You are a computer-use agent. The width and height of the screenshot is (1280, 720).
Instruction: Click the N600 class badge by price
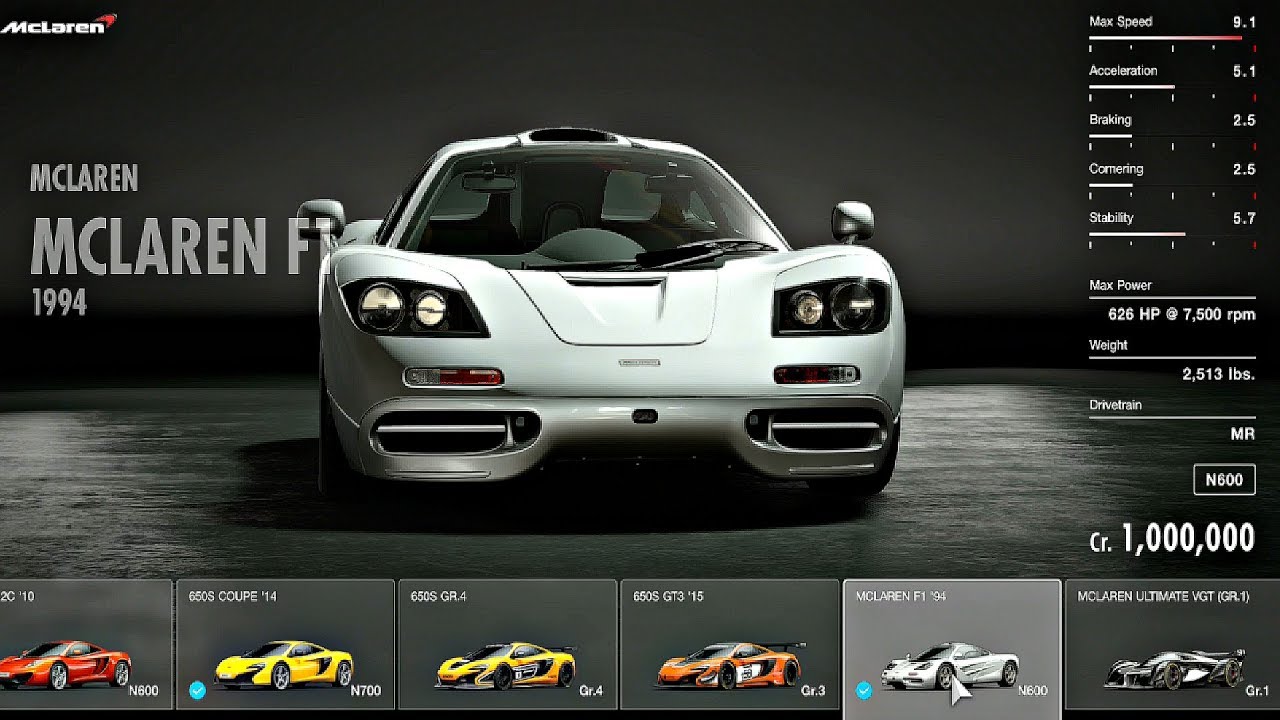click(1224, 480)
